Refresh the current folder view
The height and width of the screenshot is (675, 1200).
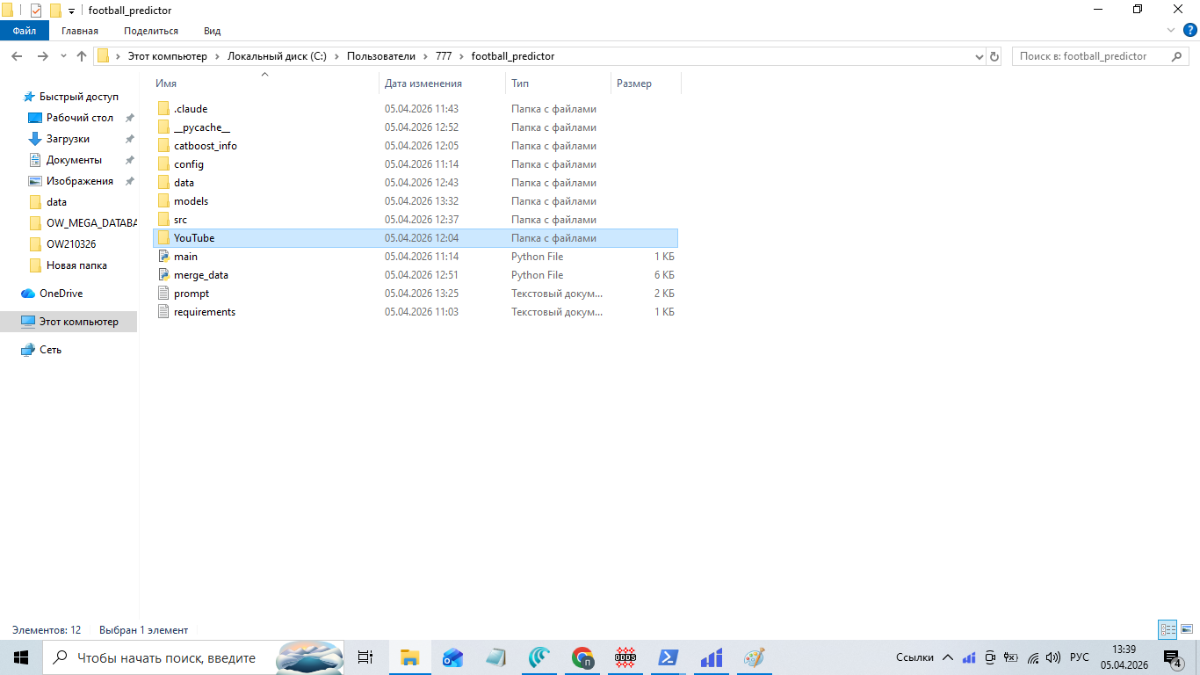pyautogui.click(x=994, y=57)
